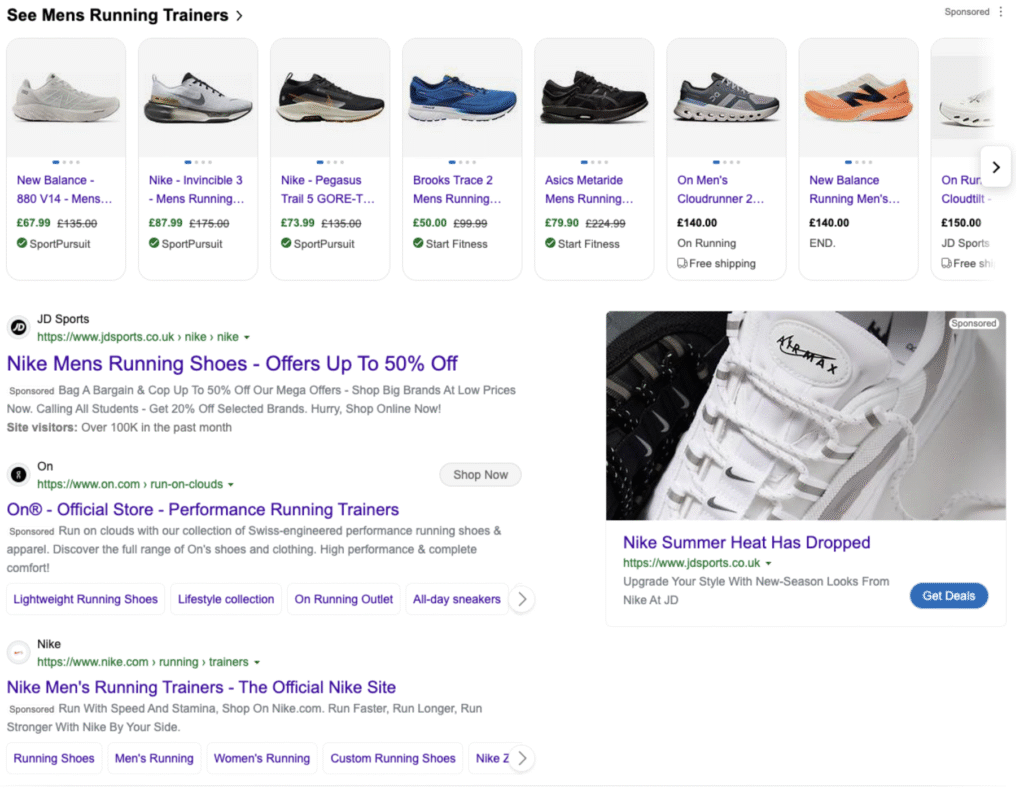Click the Start Fitness checkmark under Brooks Trace 2
1024x789 pixels.
coord(418,244)
